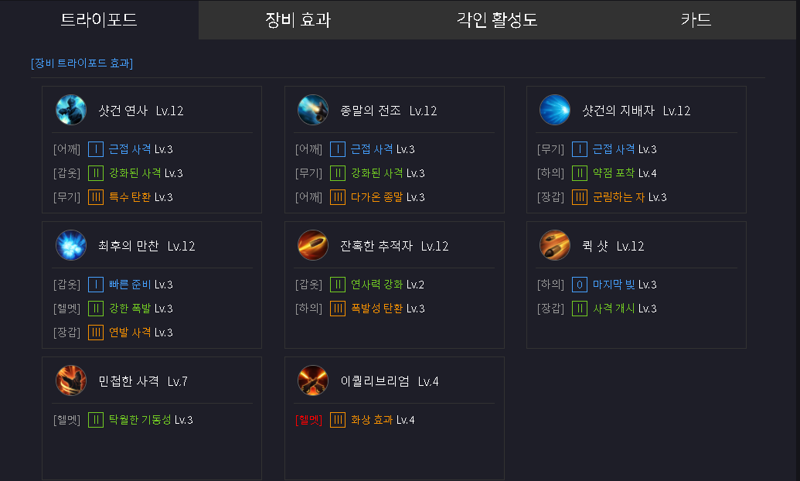Screen dimensions: 800x481
Task: Click tier II icon beside 약점 포착
Action: [x=580, y=173]
